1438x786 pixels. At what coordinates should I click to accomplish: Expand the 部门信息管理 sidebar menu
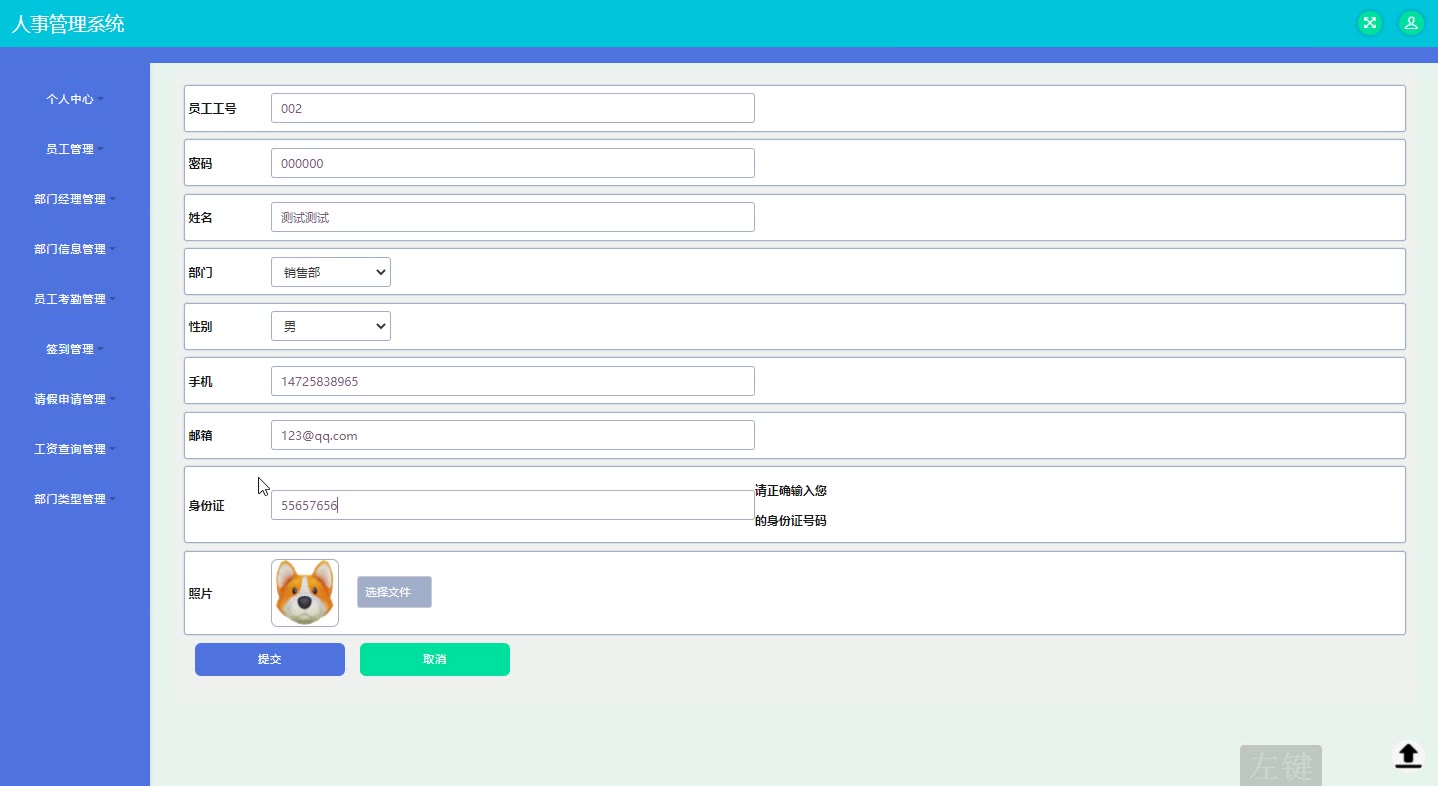(x=75, y=249)
